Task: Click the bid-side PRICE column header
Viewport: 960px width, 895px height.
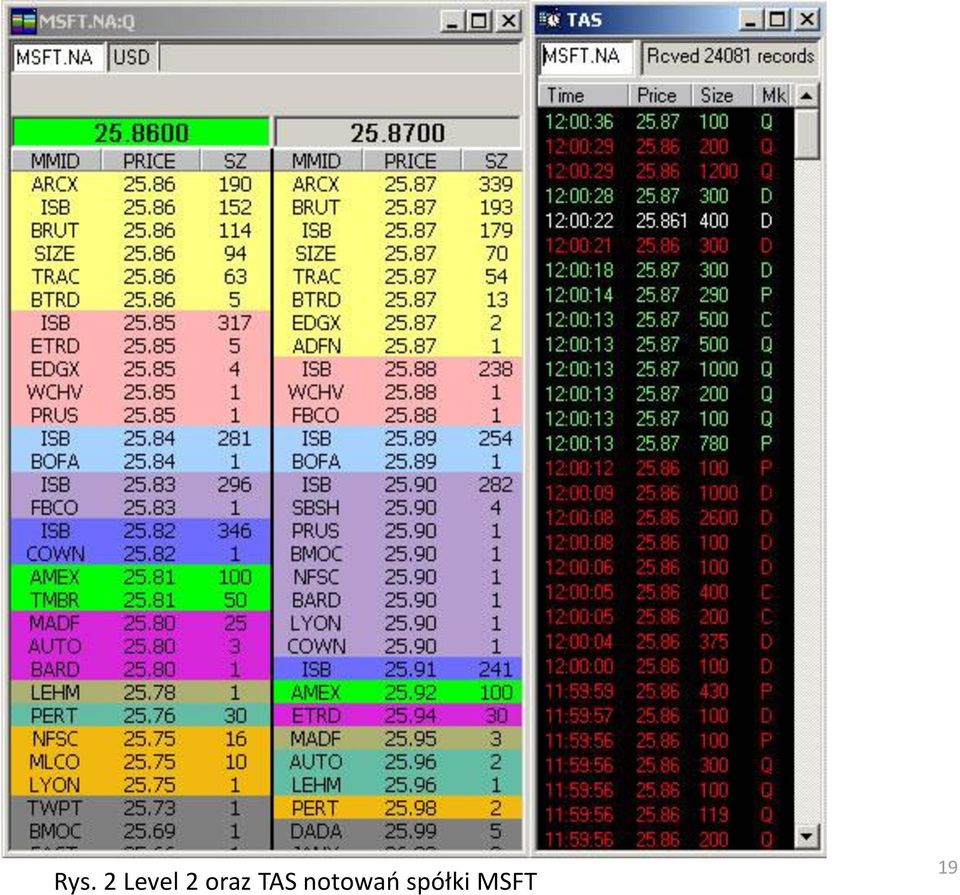Action: [150, 161]
